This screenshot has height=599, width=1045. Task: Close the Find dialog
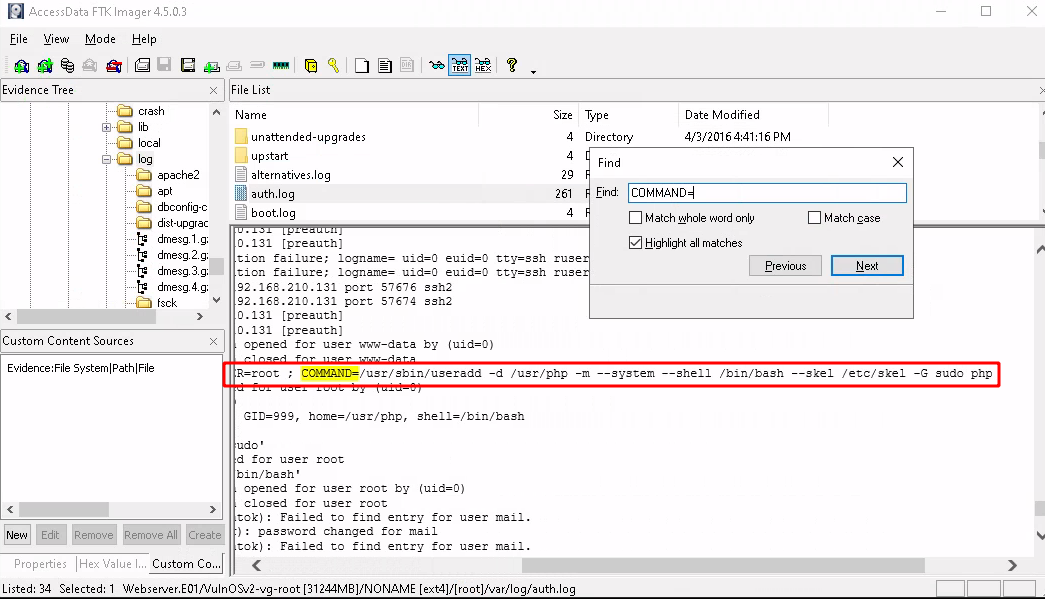pyautogui.click(x=898, y=162)
